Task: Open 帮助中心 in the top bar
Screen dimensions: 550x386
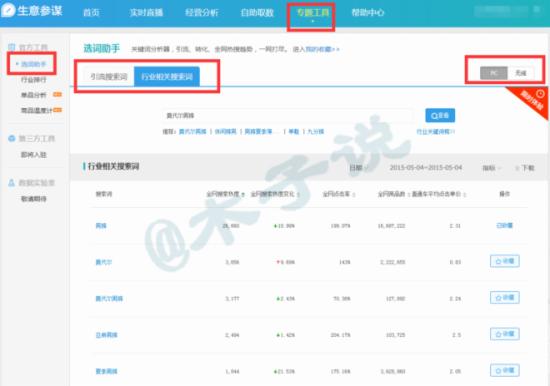Action: click(368, 13)
